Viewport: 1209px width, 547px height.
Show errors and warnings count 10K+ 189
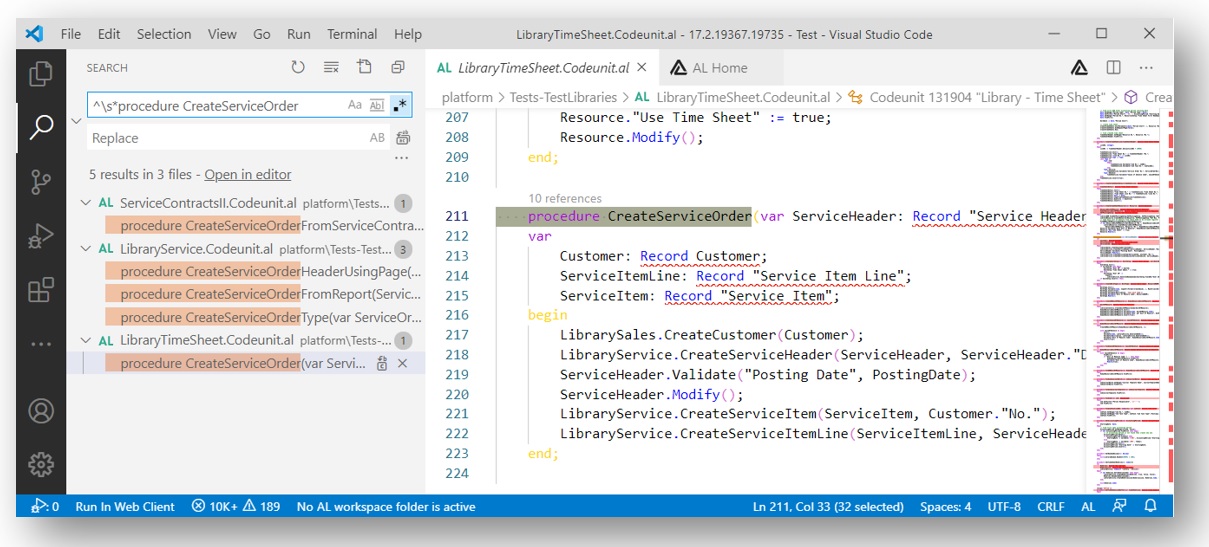(x=236, y=506)
